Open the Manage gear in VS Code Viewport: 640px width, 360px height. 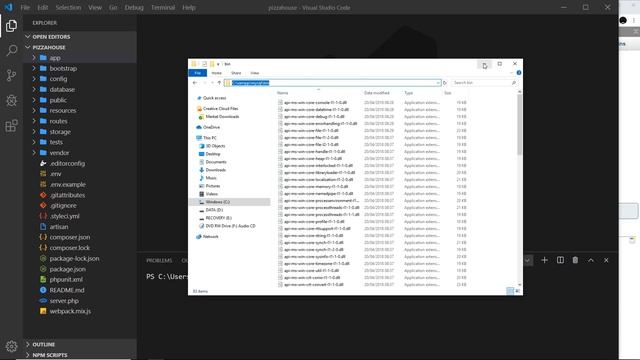(11, 346)
